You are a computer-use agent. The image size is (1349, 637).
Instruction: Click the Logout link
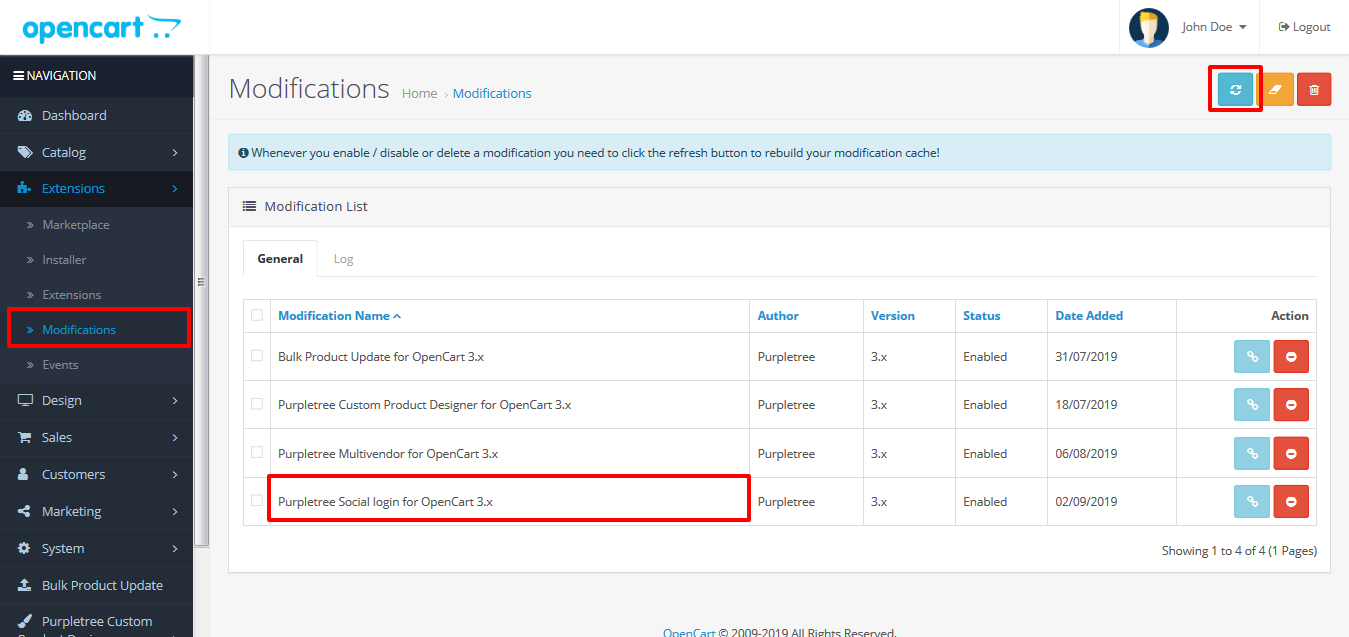coord(1304,27)
